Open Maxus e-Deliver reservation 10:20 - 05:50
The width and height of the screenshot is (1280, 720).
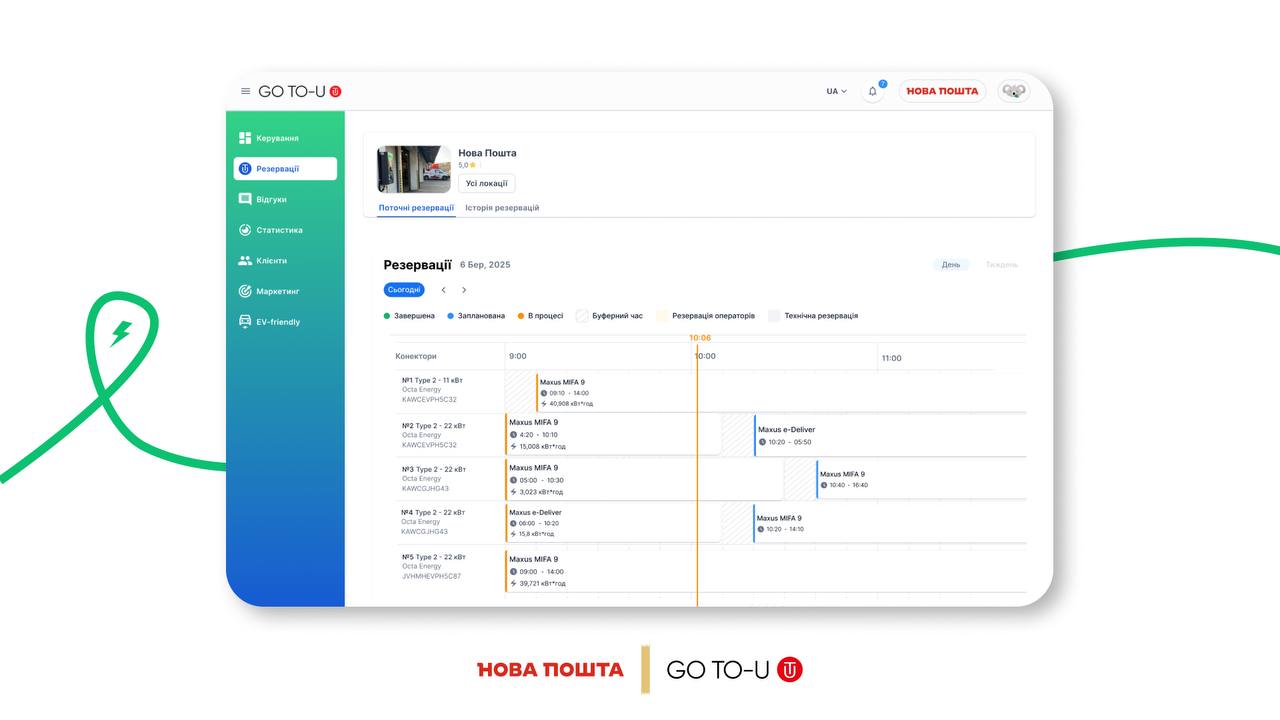[x=890, y=435]
